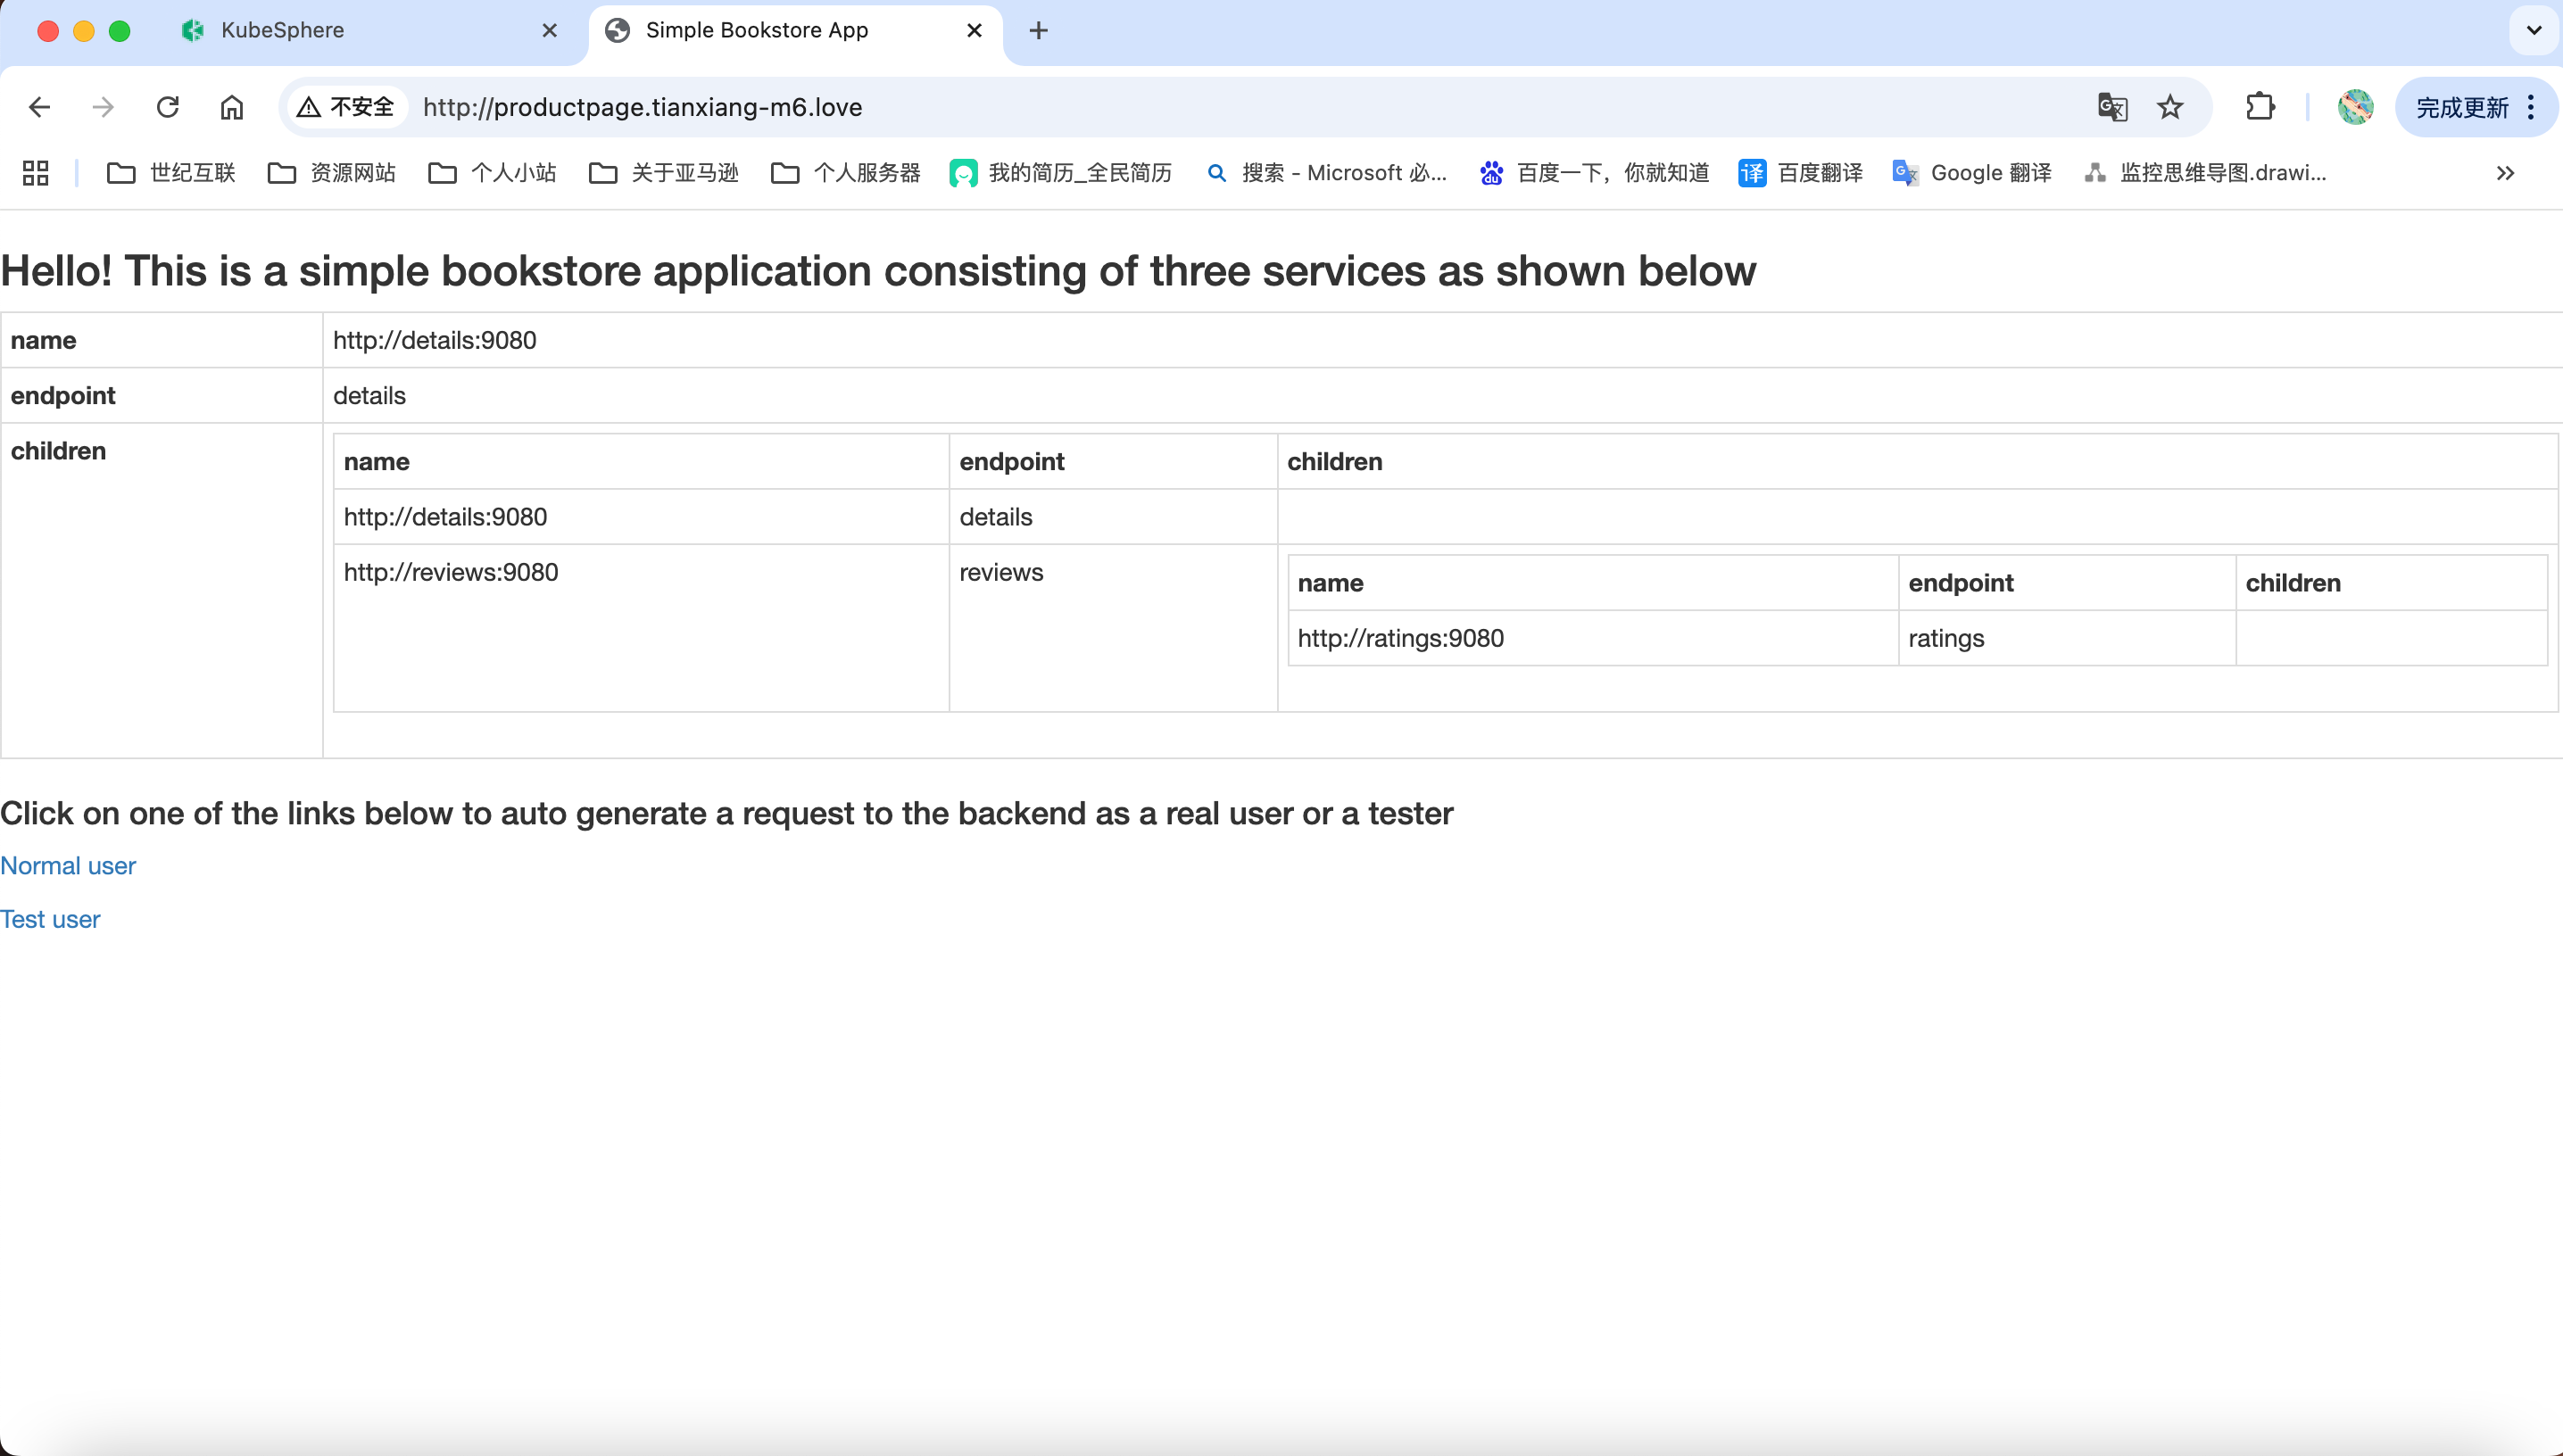Click the Normal user link
This screenshot has height=1456, width=2563.
pos(68,866)
